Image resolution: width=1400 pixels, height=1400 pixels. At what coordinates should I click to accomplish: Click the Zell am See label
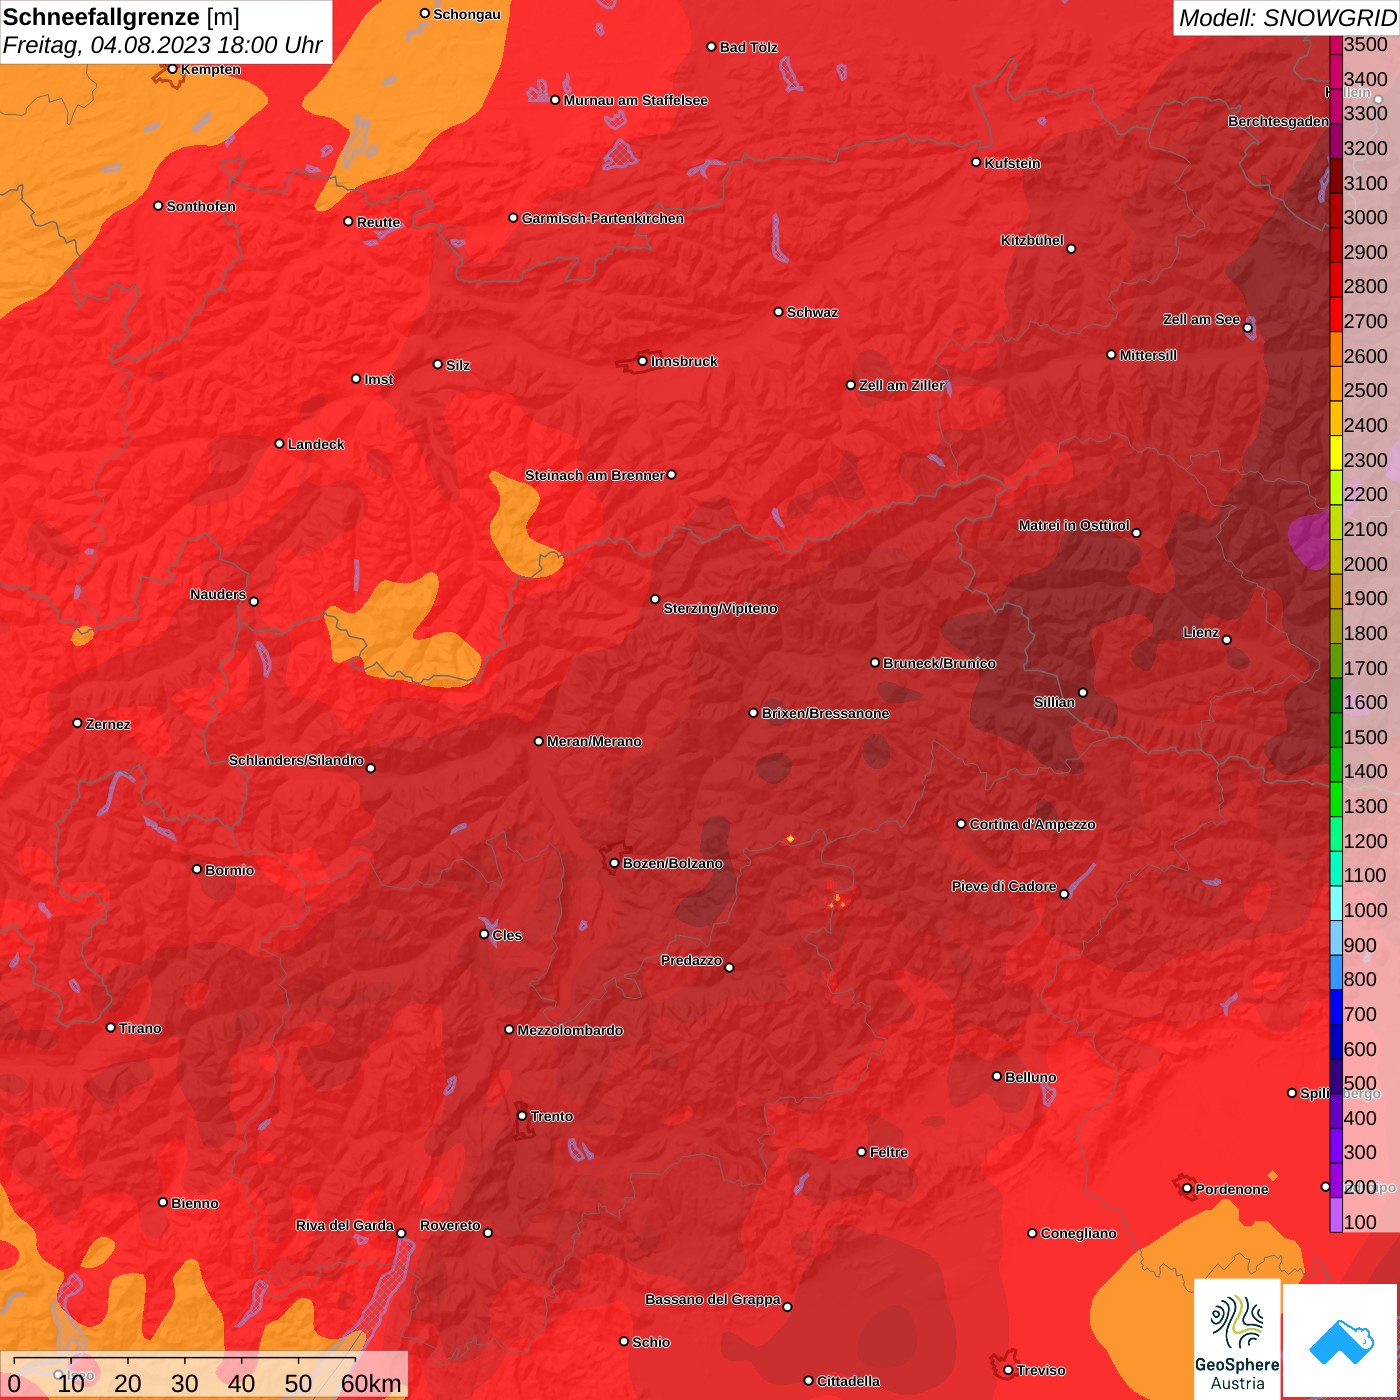1201,319
